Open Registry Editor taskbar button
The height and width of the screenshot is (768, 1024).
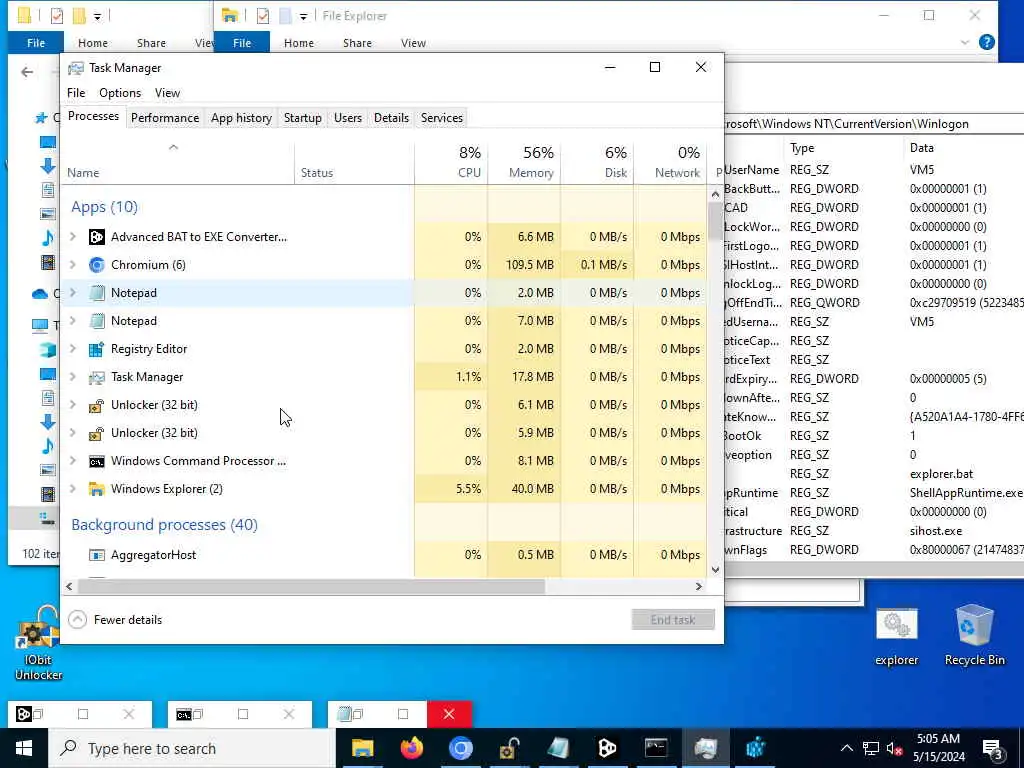click(x=755, y=748)
